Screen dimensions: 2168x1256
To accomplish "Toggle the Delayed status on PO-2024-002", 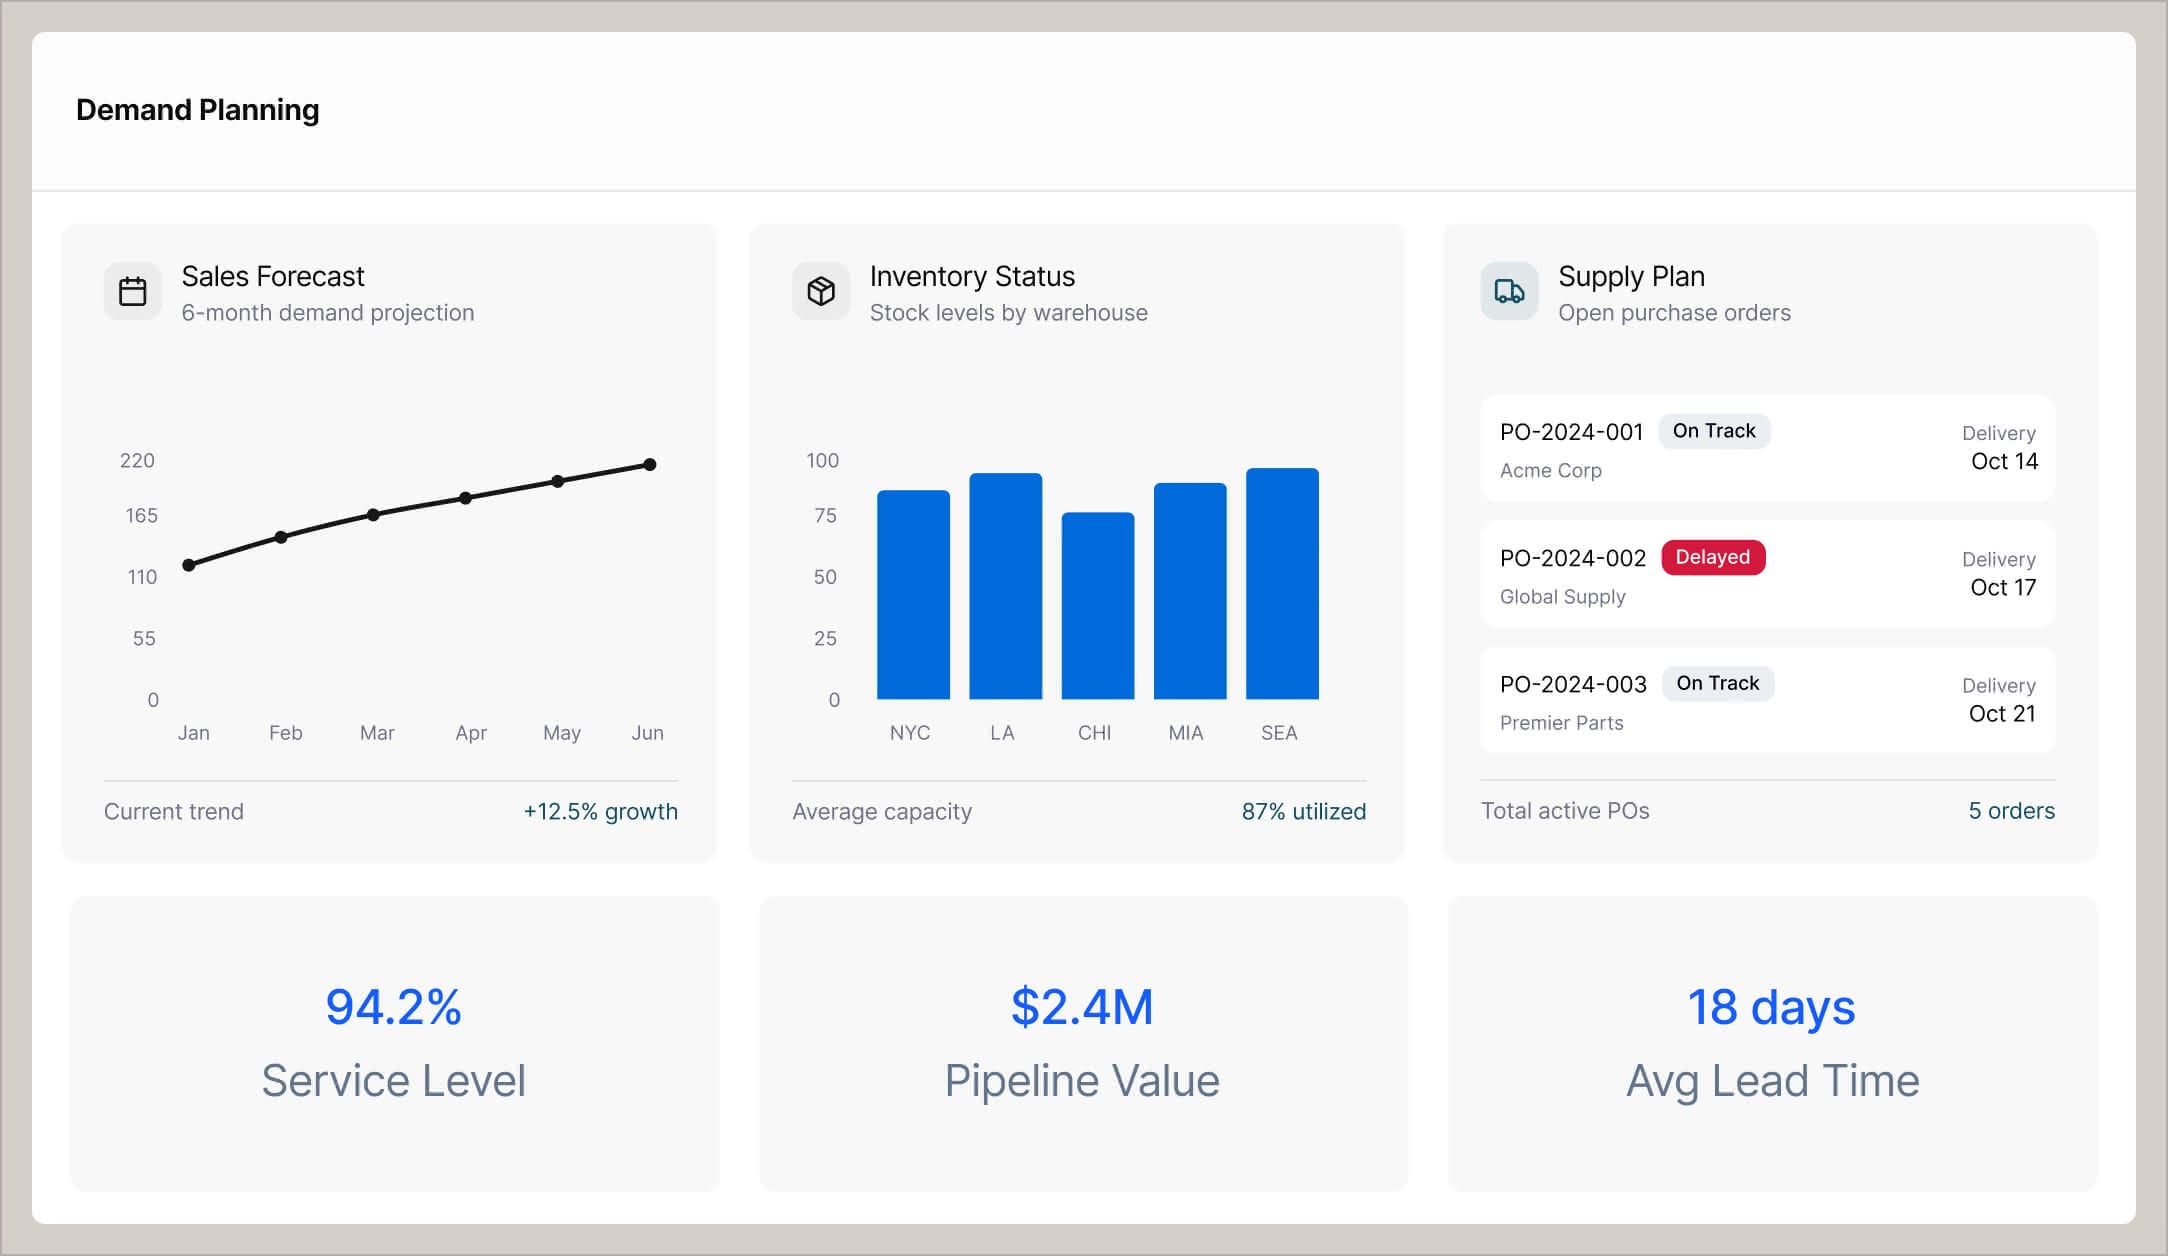I will (x=1712, y=557).
